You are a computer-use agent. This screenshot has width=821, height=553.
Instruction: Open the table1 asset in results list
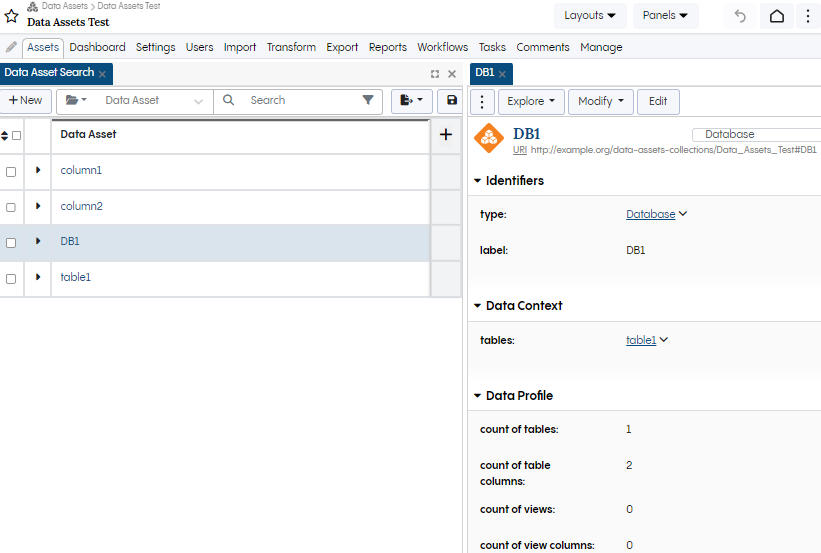tap(75, 277)
